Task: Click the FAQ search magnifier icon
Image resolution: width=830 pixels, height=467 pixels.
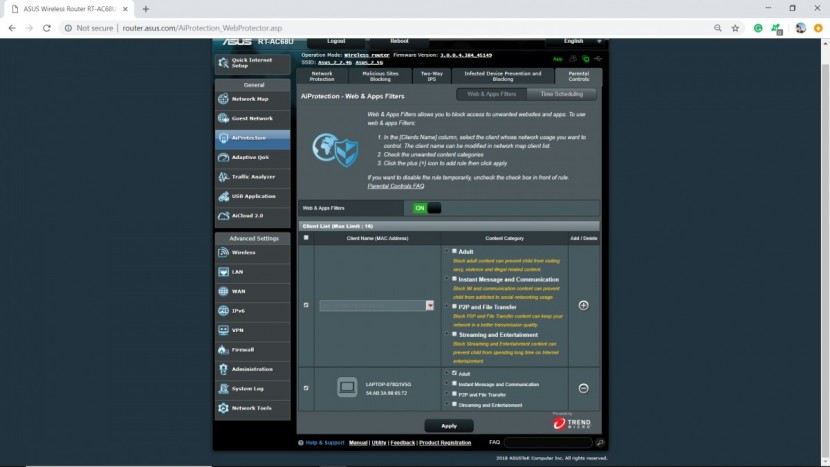Action: click(600, 443)
